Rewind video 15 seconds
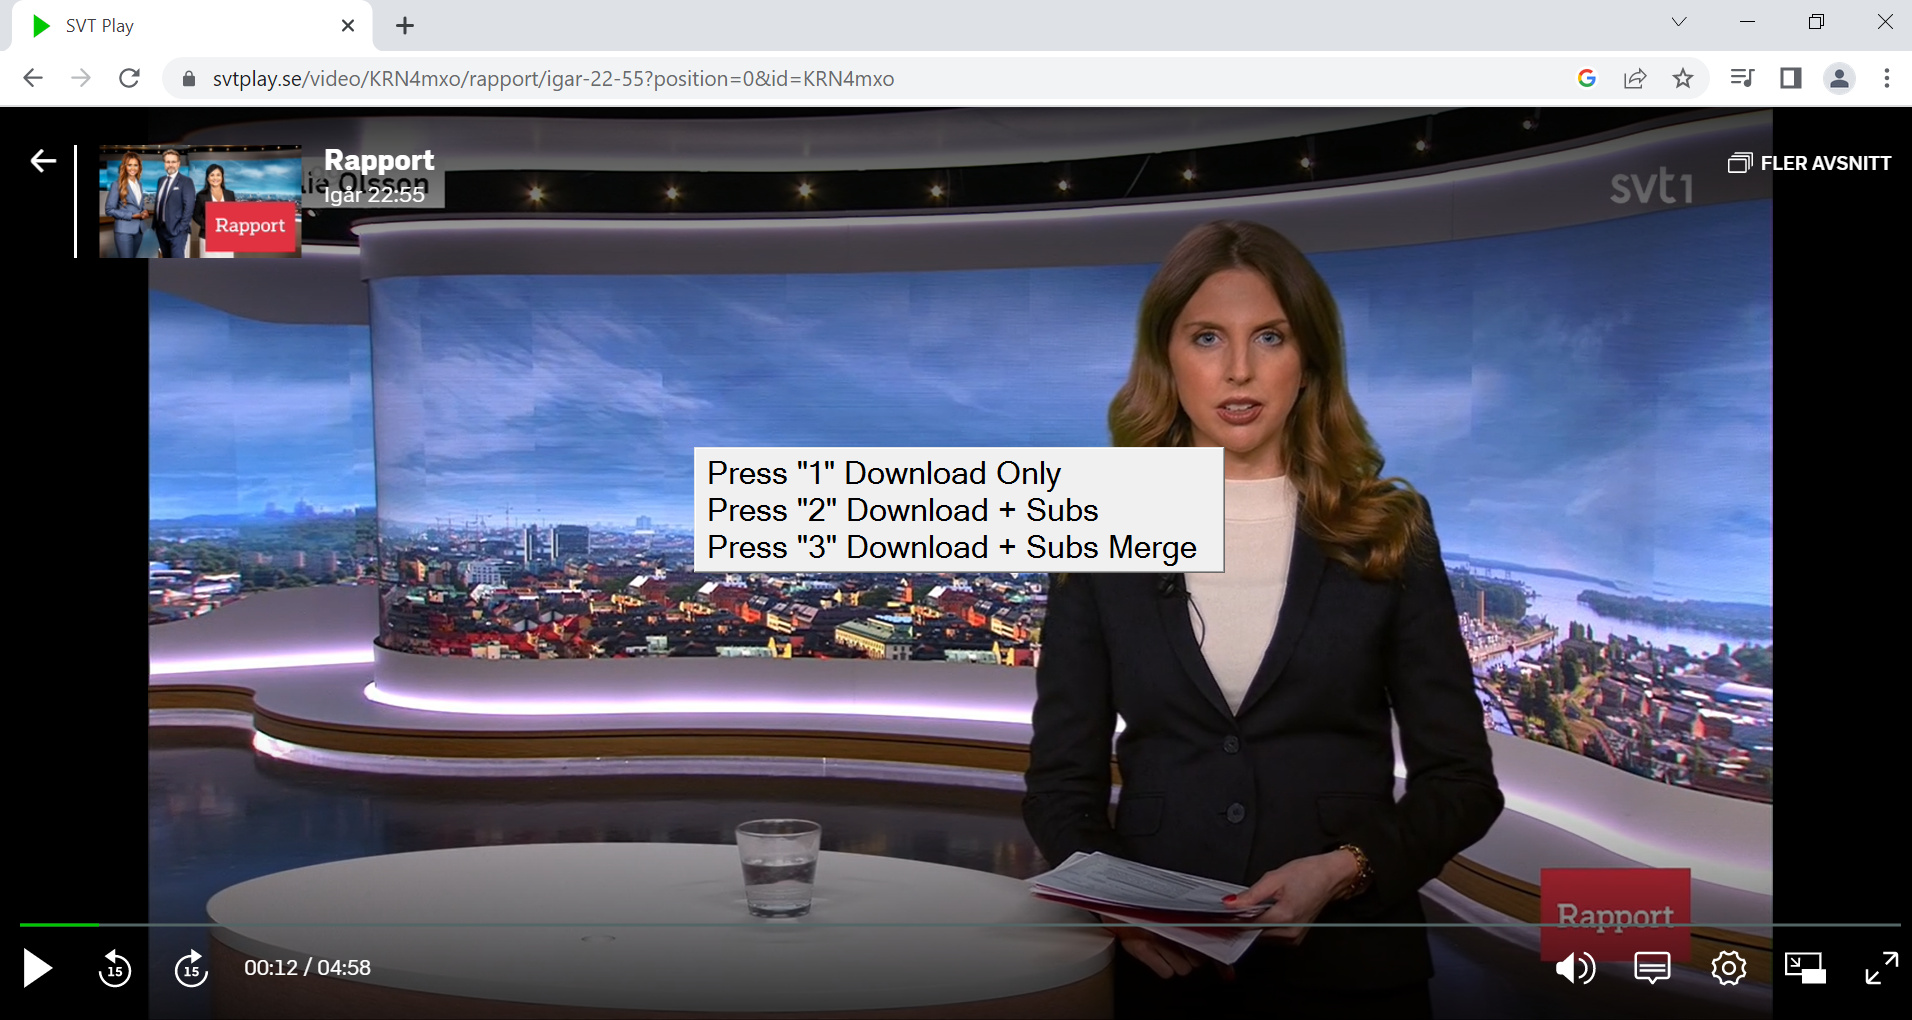1912x1020 pixels. tap(115, 968)
